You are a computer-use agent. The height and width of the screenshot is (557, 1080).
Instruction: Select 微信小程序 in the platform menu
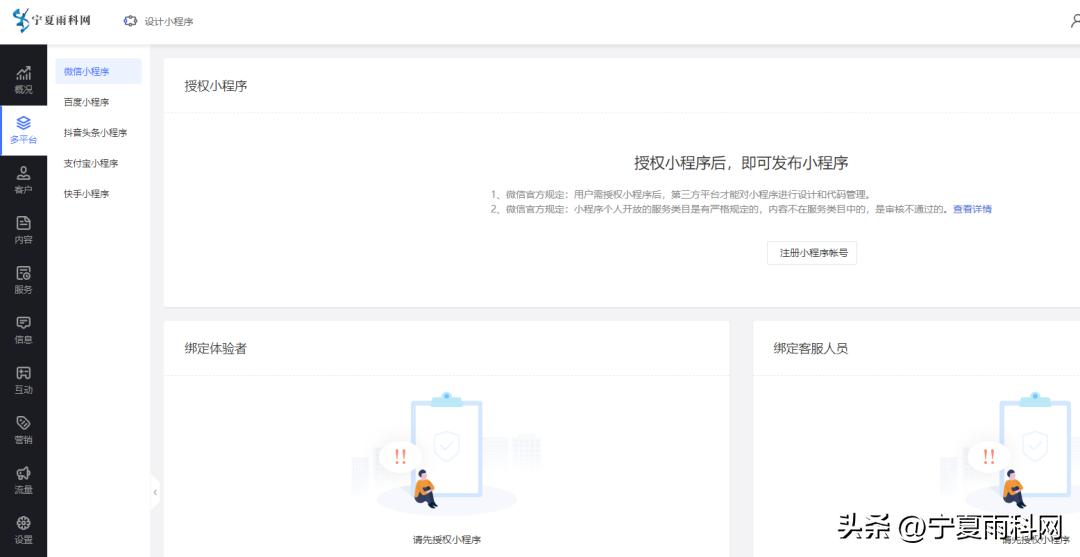pyautogui.click(x=98, y=72)
